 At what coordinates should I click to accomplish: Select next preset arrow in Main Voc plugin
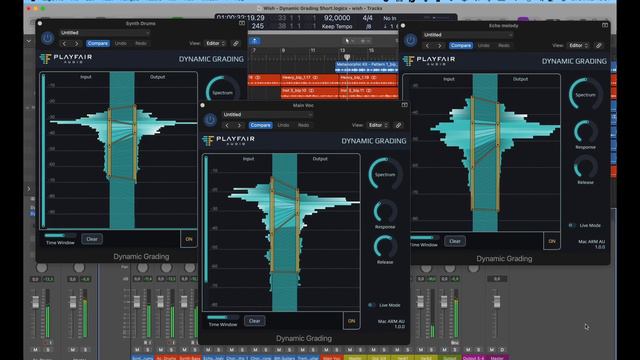coord(239,125)
